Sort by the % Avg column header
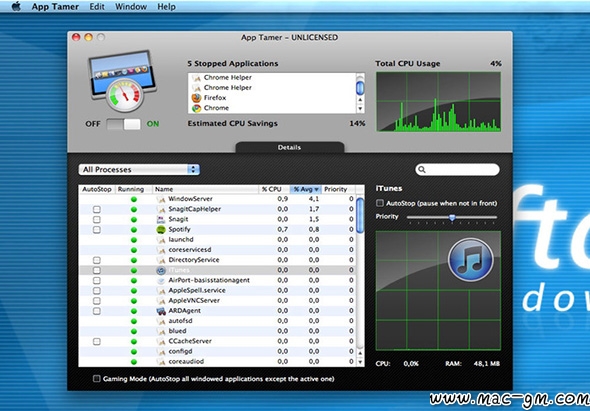The height and width of the screenshot is (411, 590). tap(306, 189)
